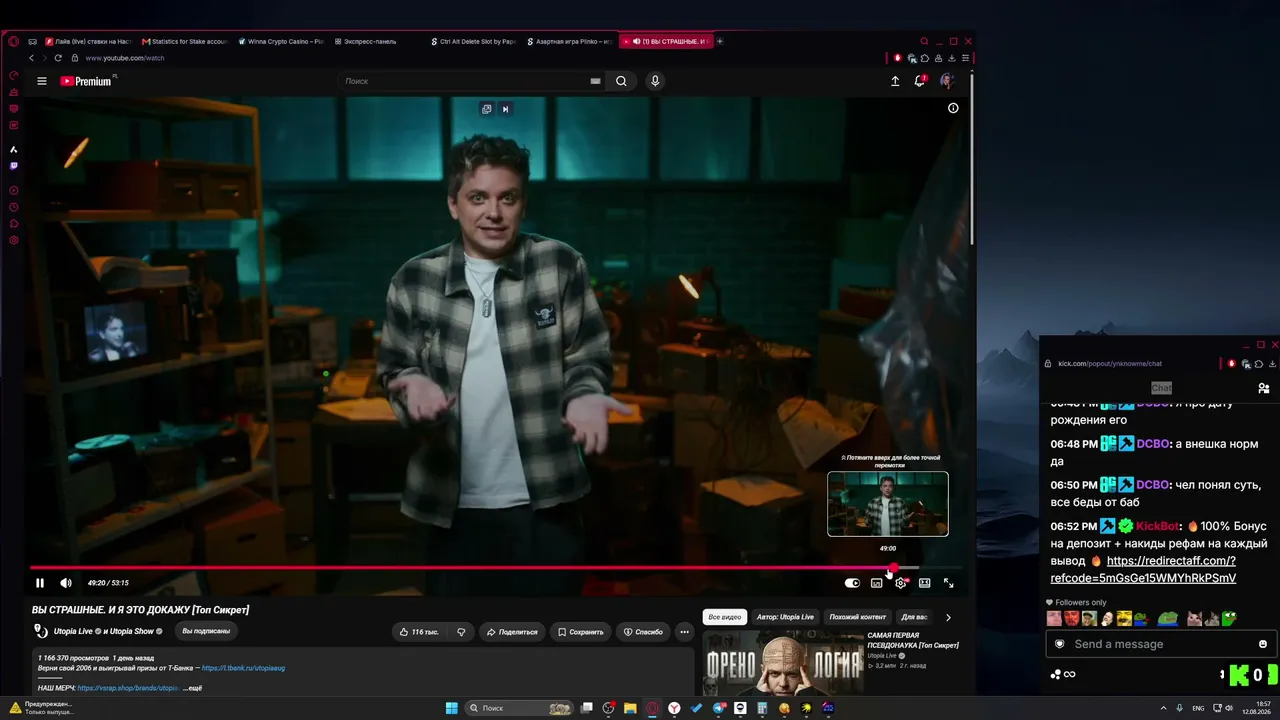The height and width of the screenshot is (720, 1280).
Task: Click the Поделиться share button
Action: click(x=512, y=632)
